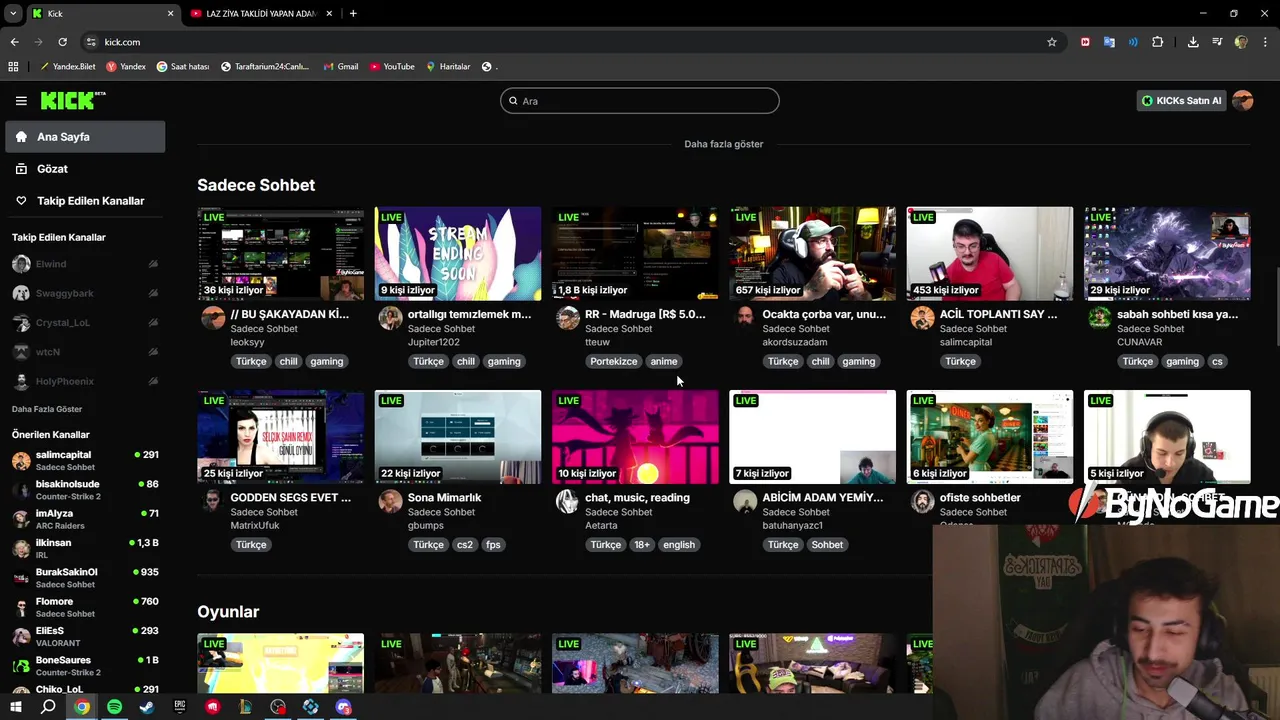
Task: Expand Daha Fazla Göster in sidebar
Action: pos(47,409)
